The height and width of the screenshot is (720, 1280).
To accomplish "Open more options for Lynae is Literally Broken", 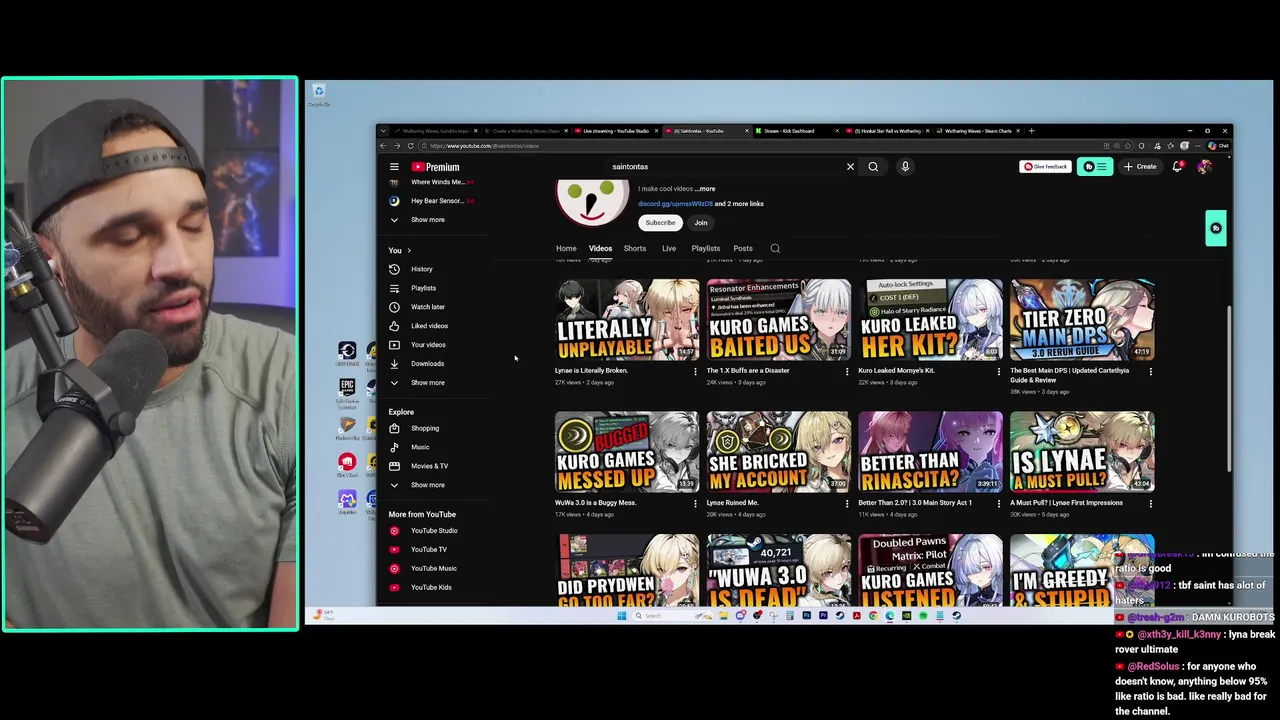I will pos(695,372).
